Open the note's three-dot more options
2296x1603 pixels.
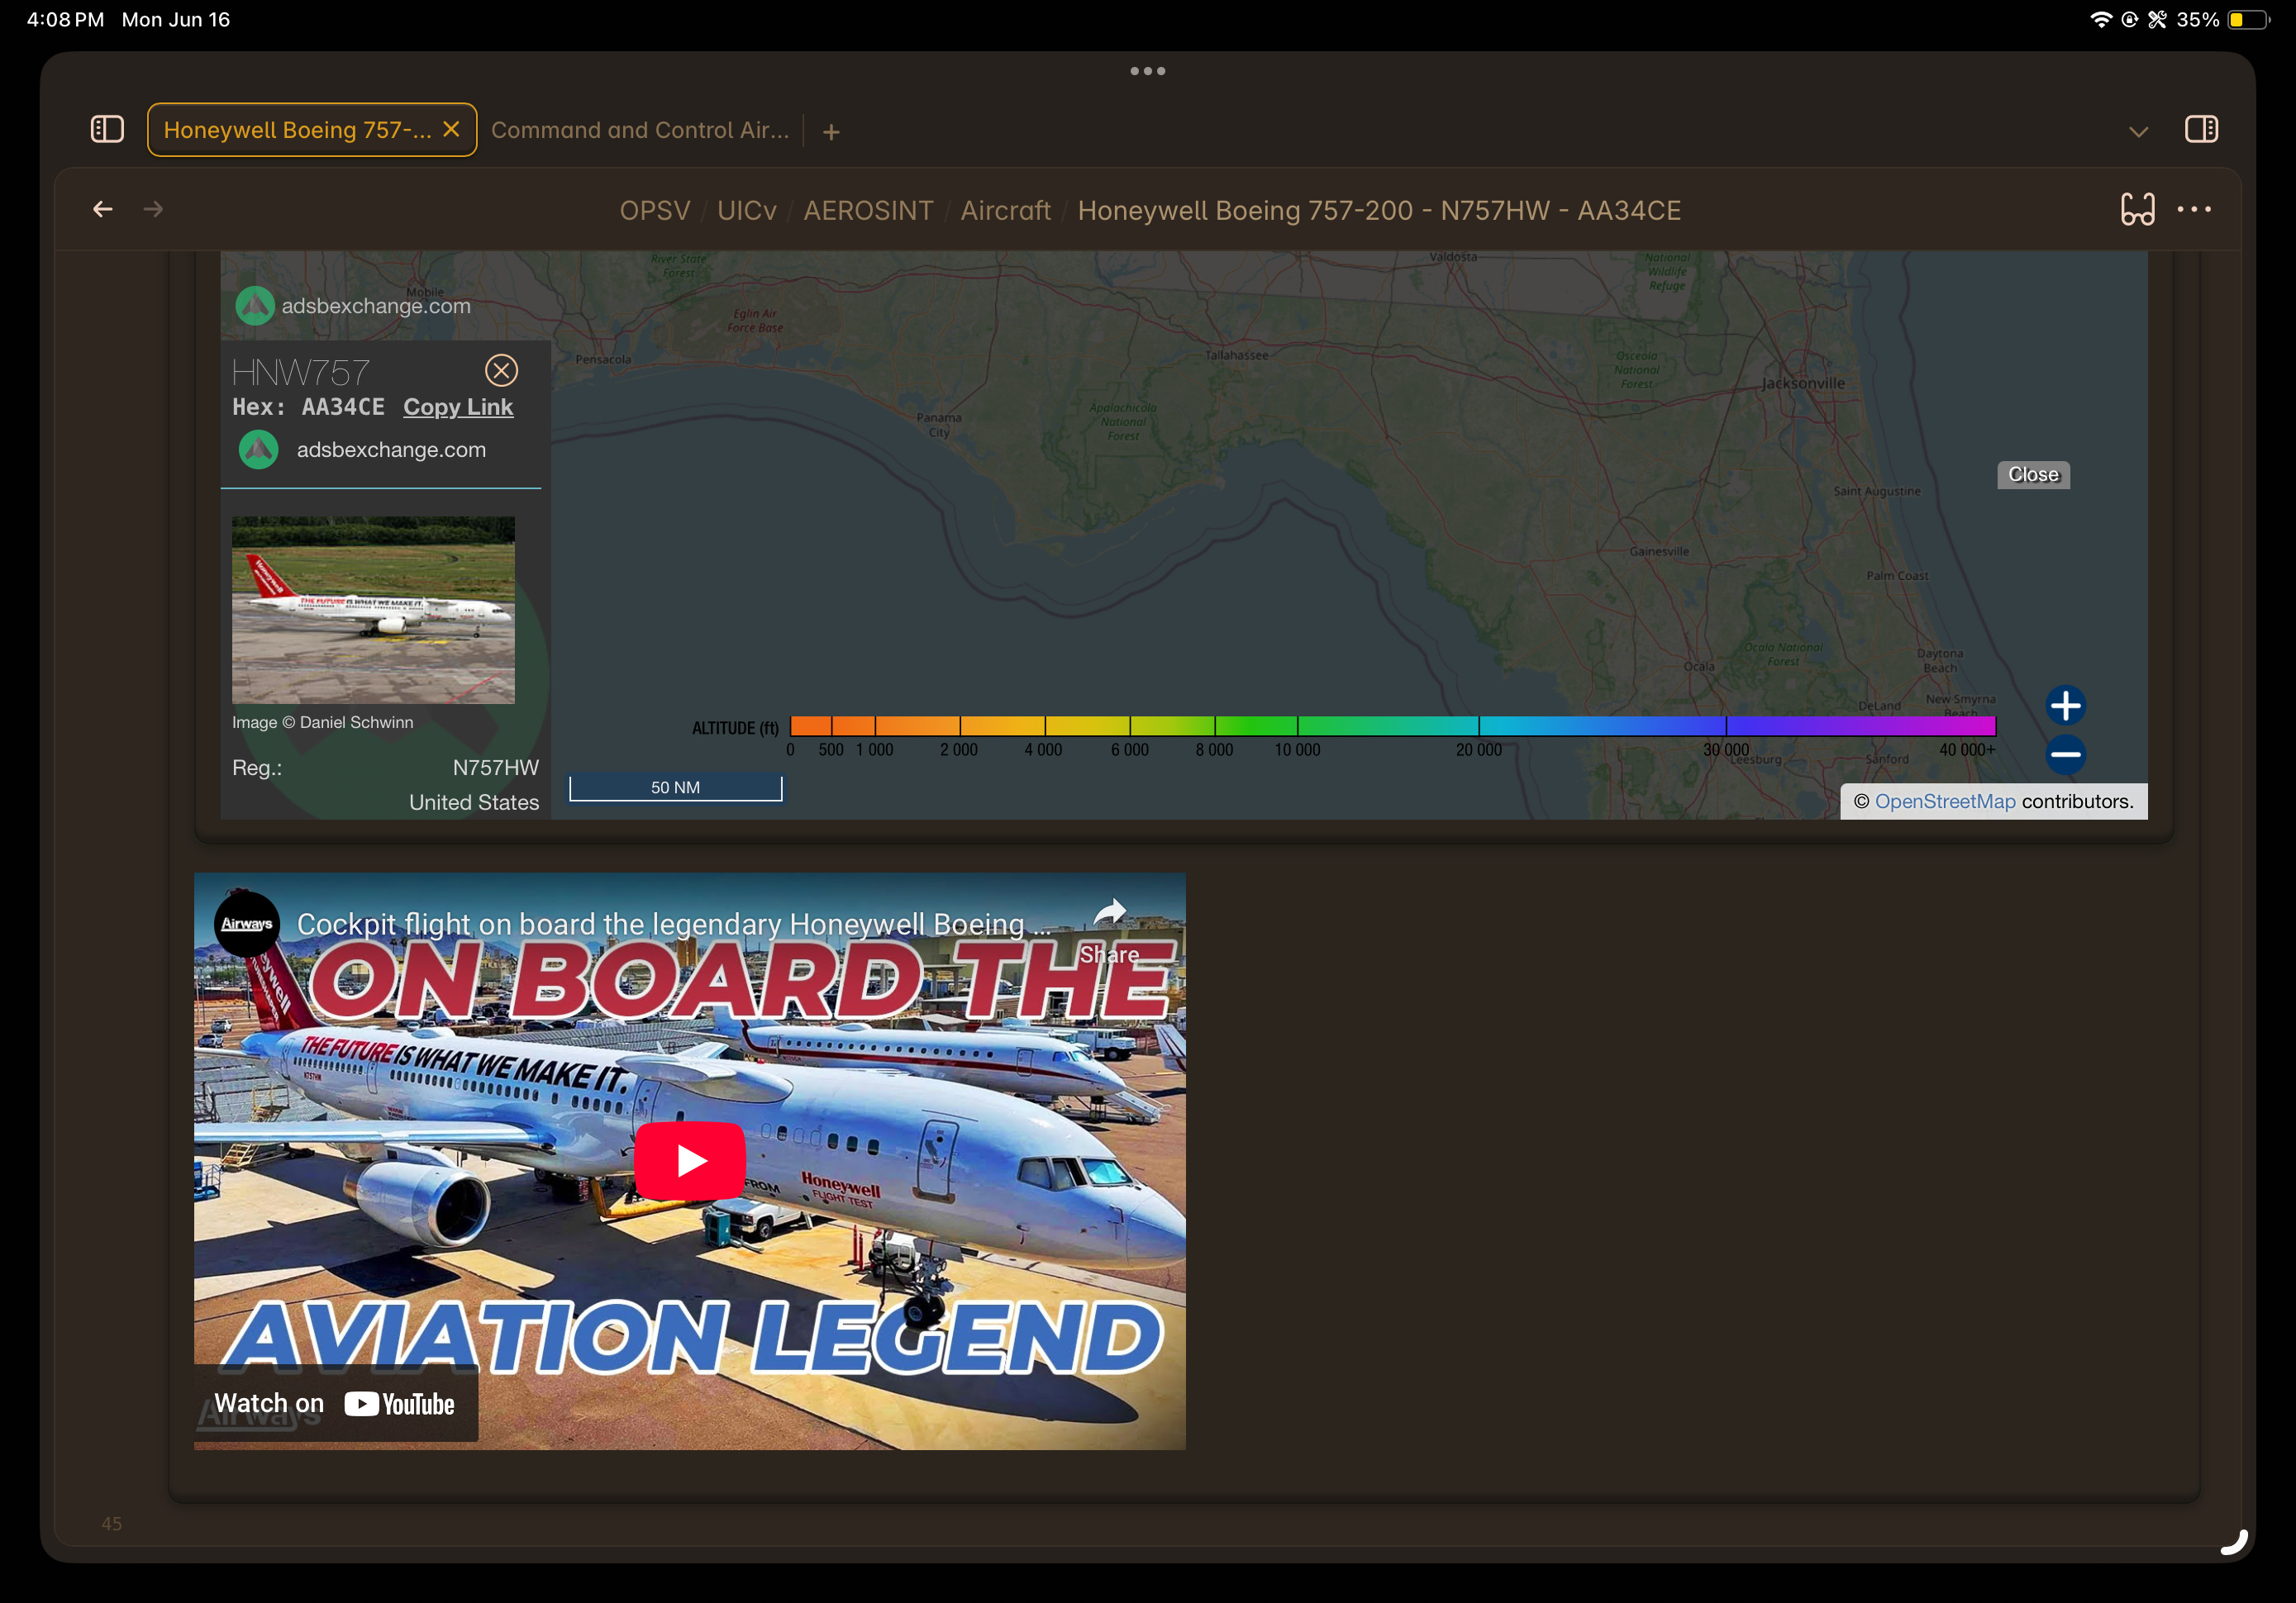pos(2194,209)
